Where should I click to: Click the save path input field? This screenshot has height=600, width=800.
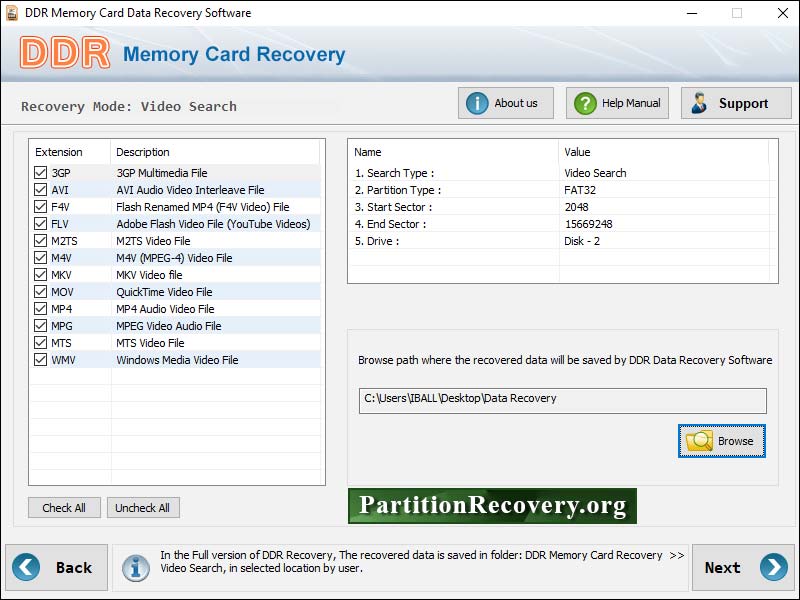pos(563,401)
